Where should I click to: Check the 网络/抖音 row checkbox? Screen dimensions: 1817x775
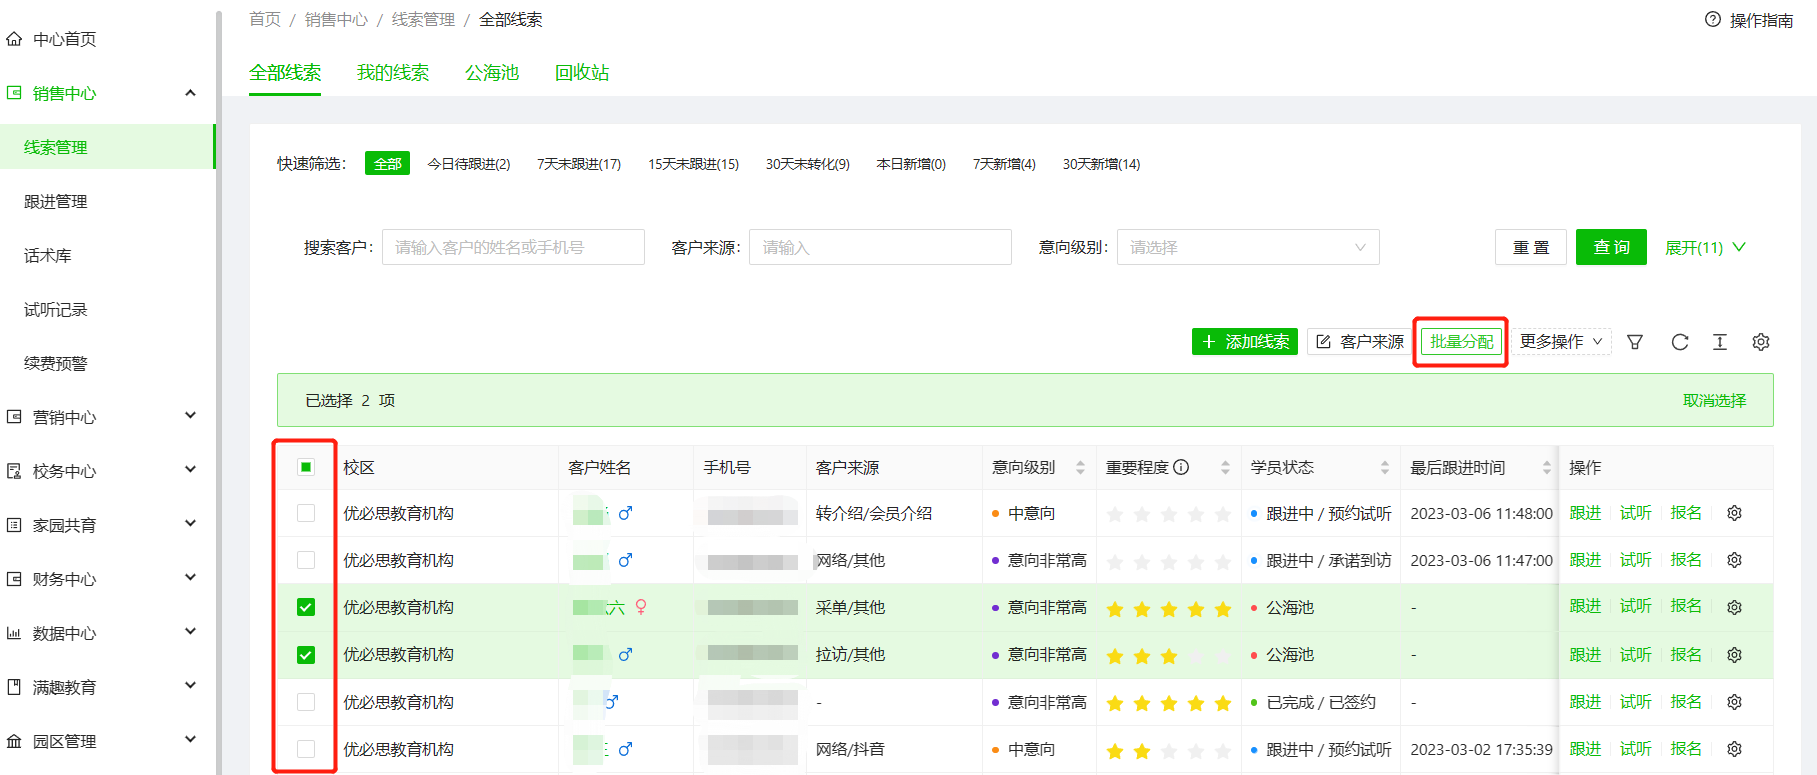point(306,749)
